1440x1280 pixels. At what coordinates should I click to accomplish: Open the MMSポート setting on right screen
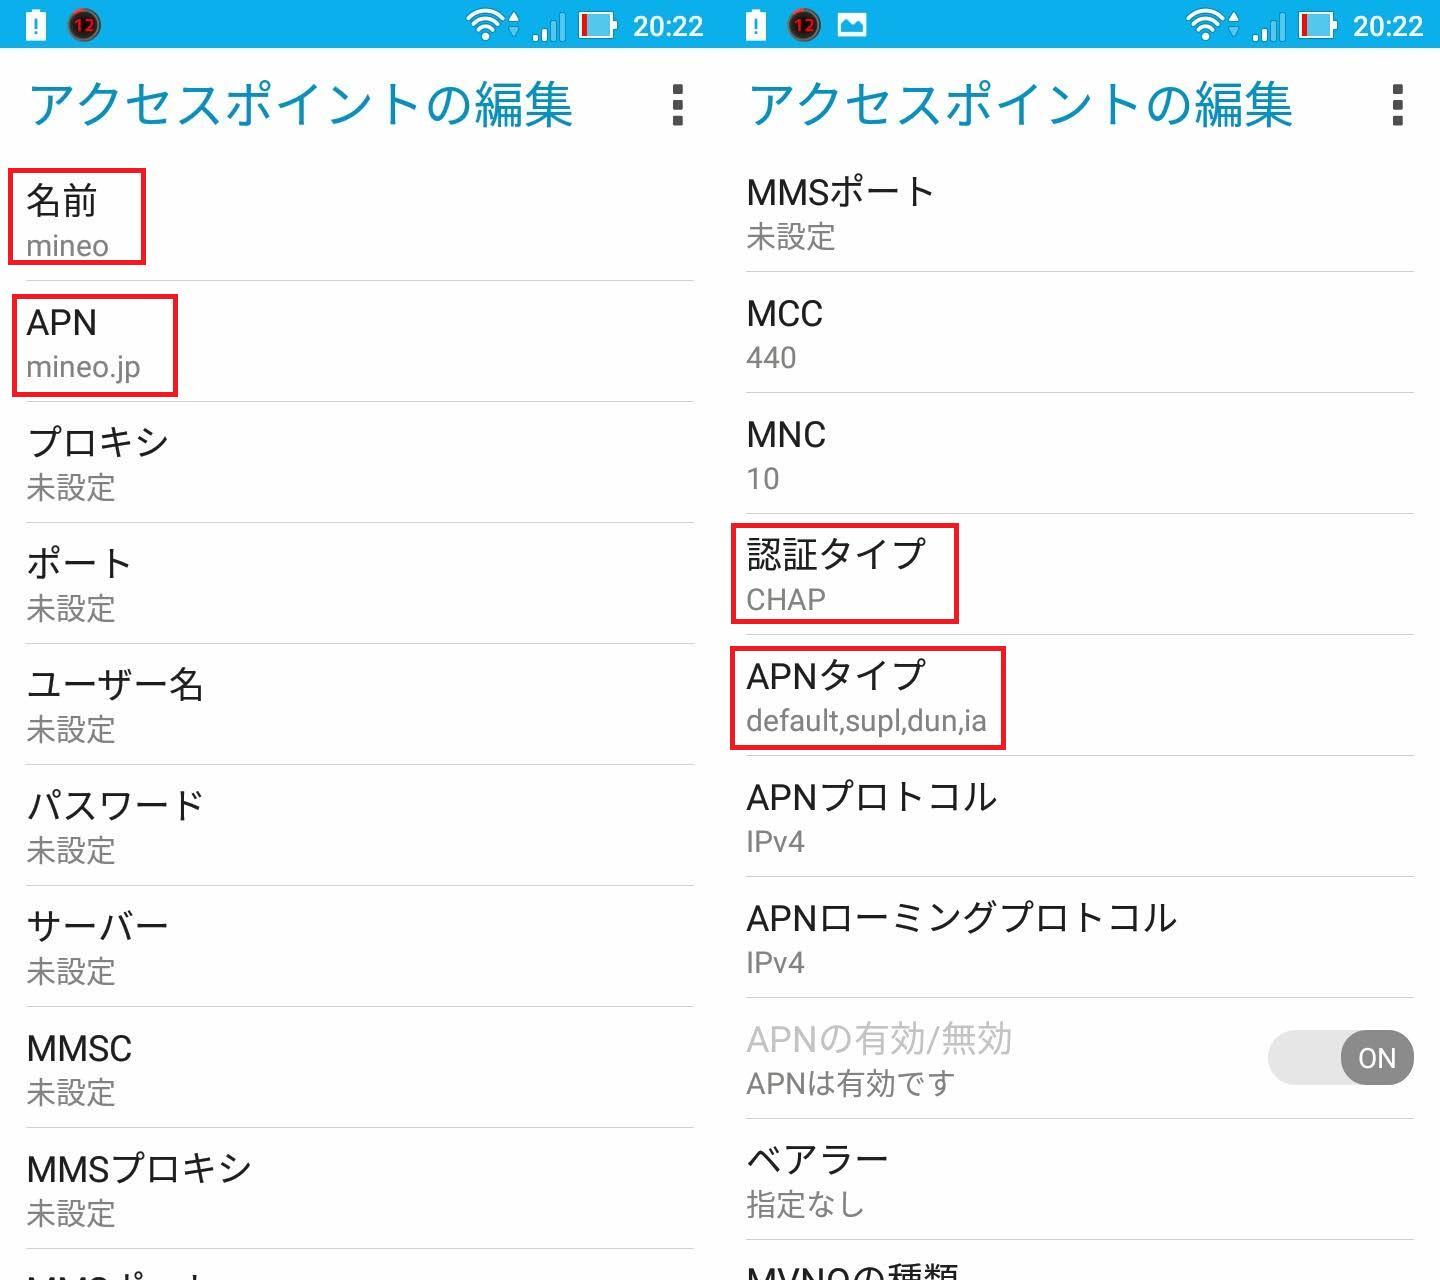(1080, 212)
